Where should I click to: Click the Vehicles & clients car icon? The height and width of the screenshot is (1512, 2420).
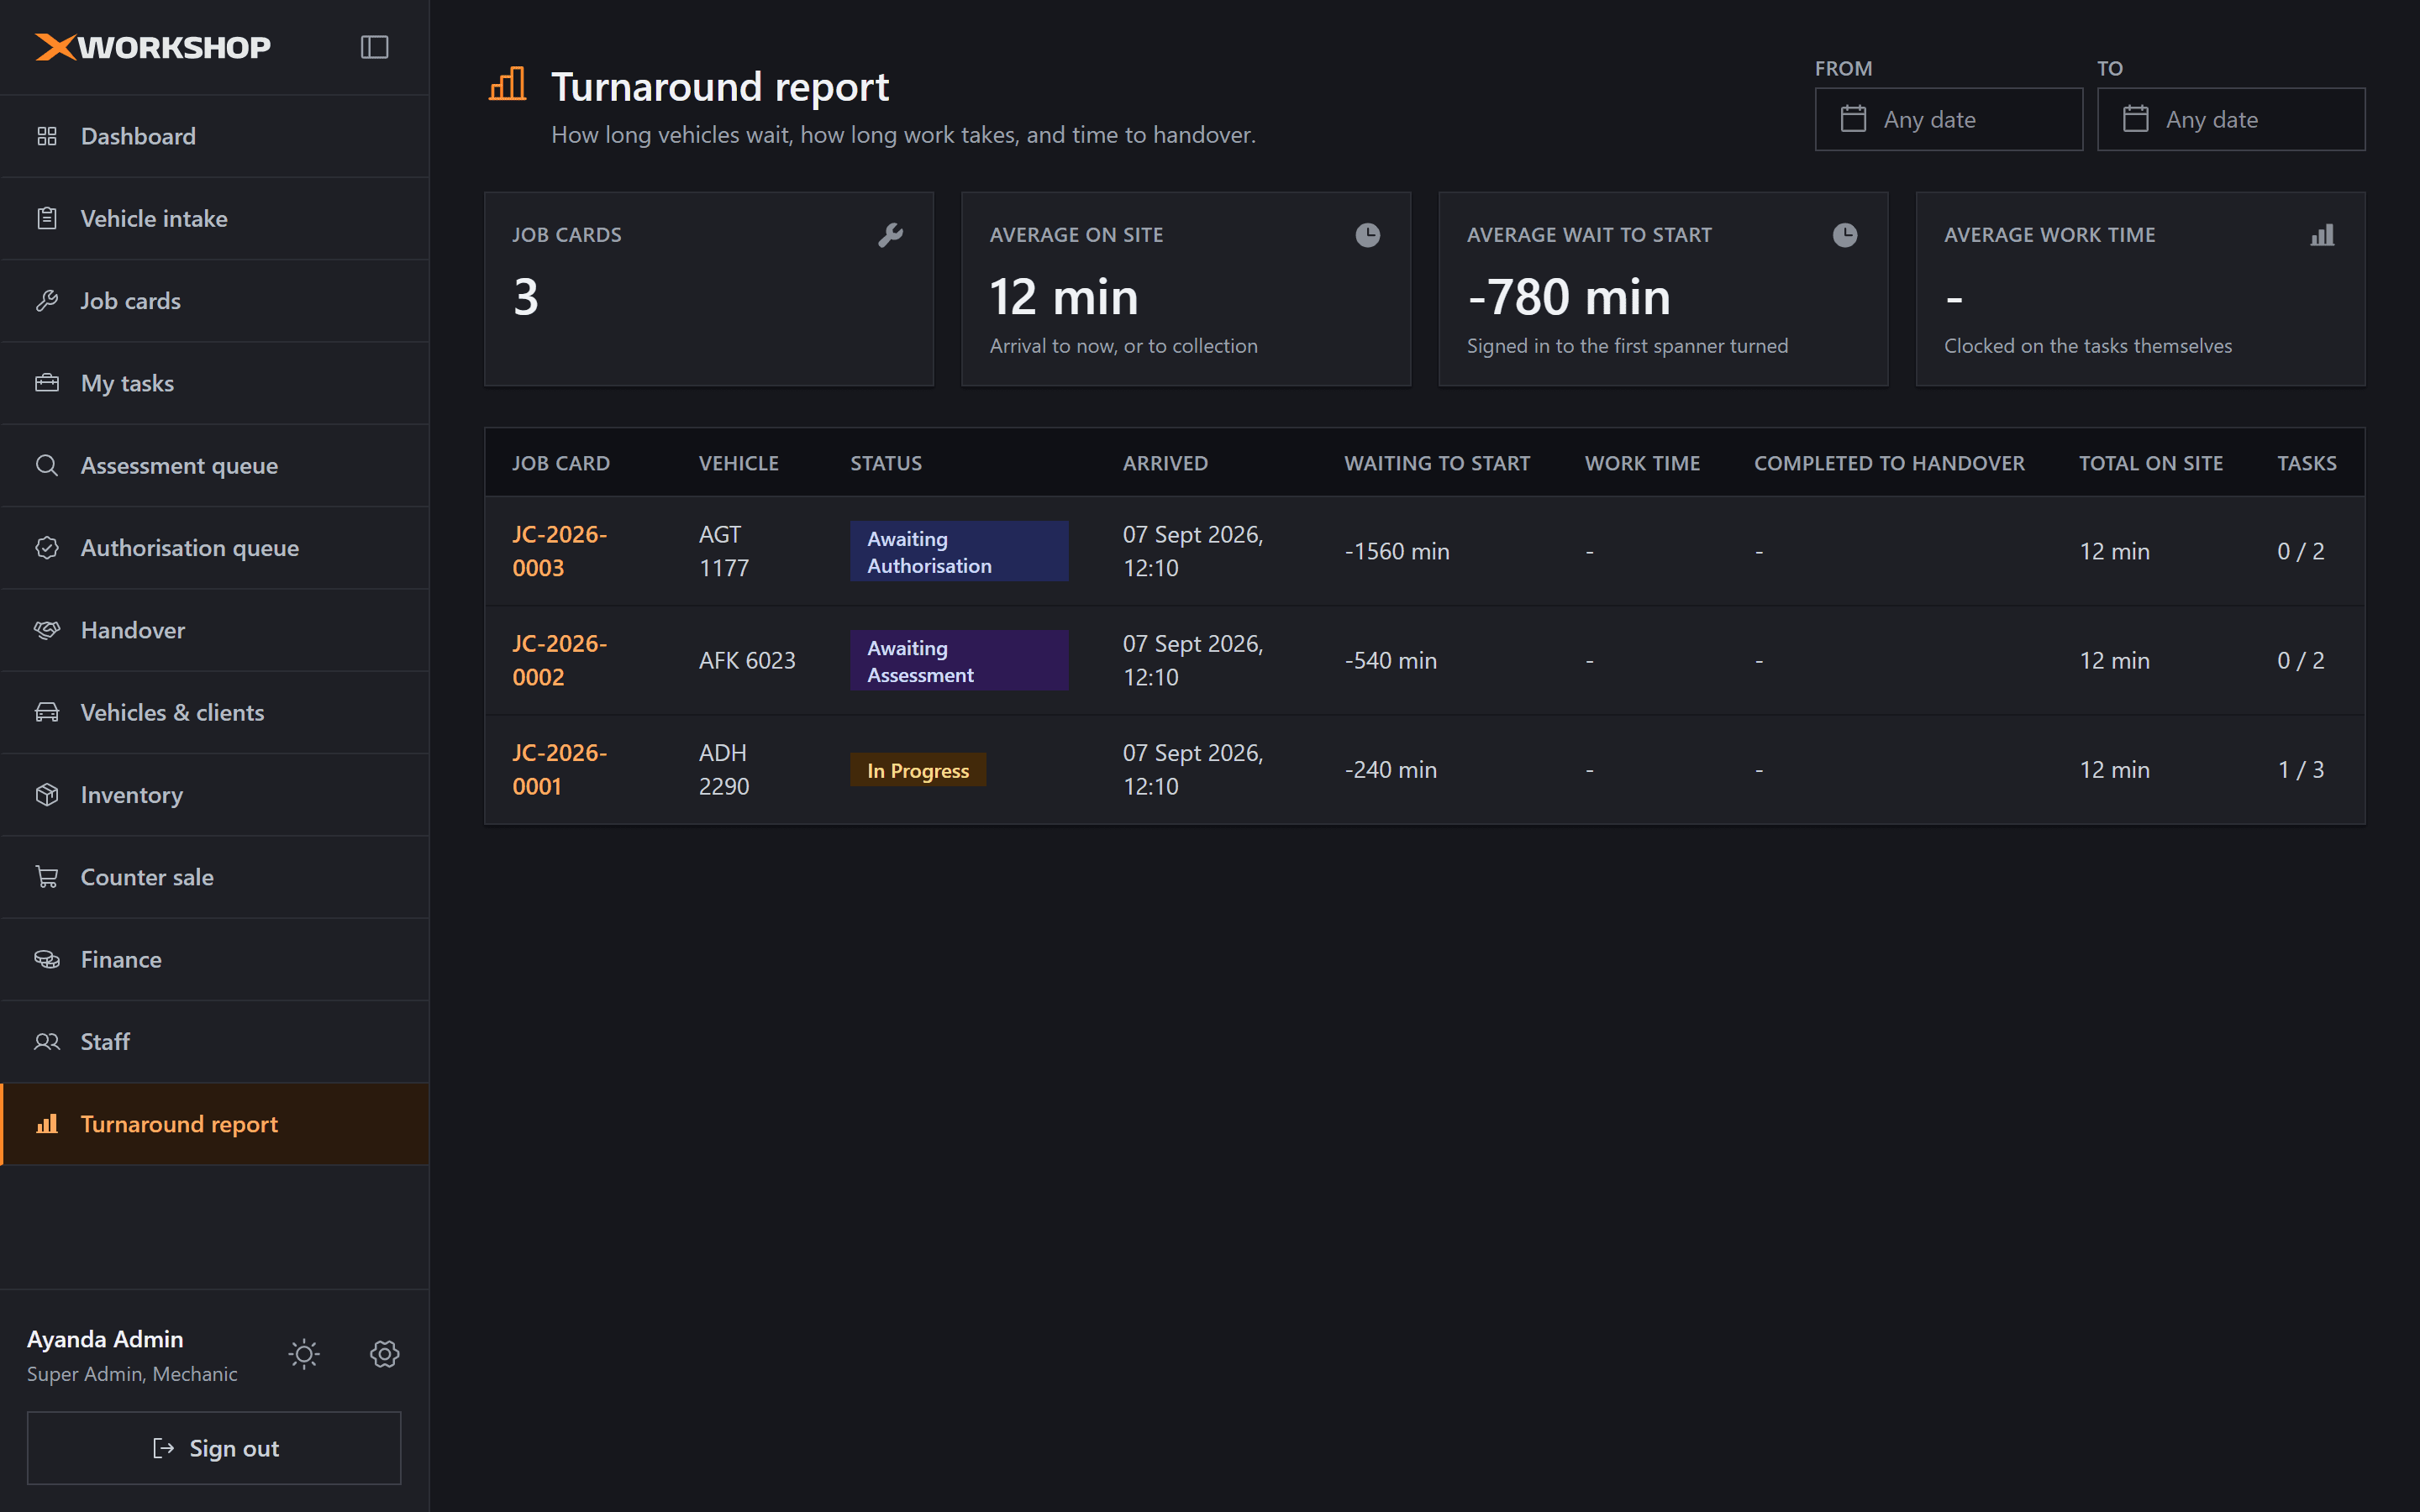(47, 712)
